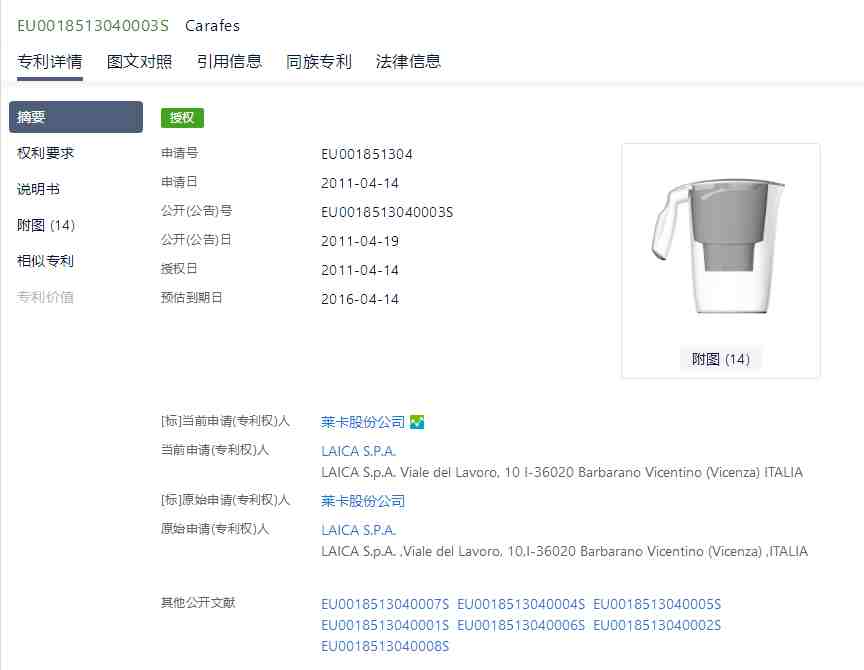
Task: Select 摘要 in the sidebar
Action: (76, 117)
